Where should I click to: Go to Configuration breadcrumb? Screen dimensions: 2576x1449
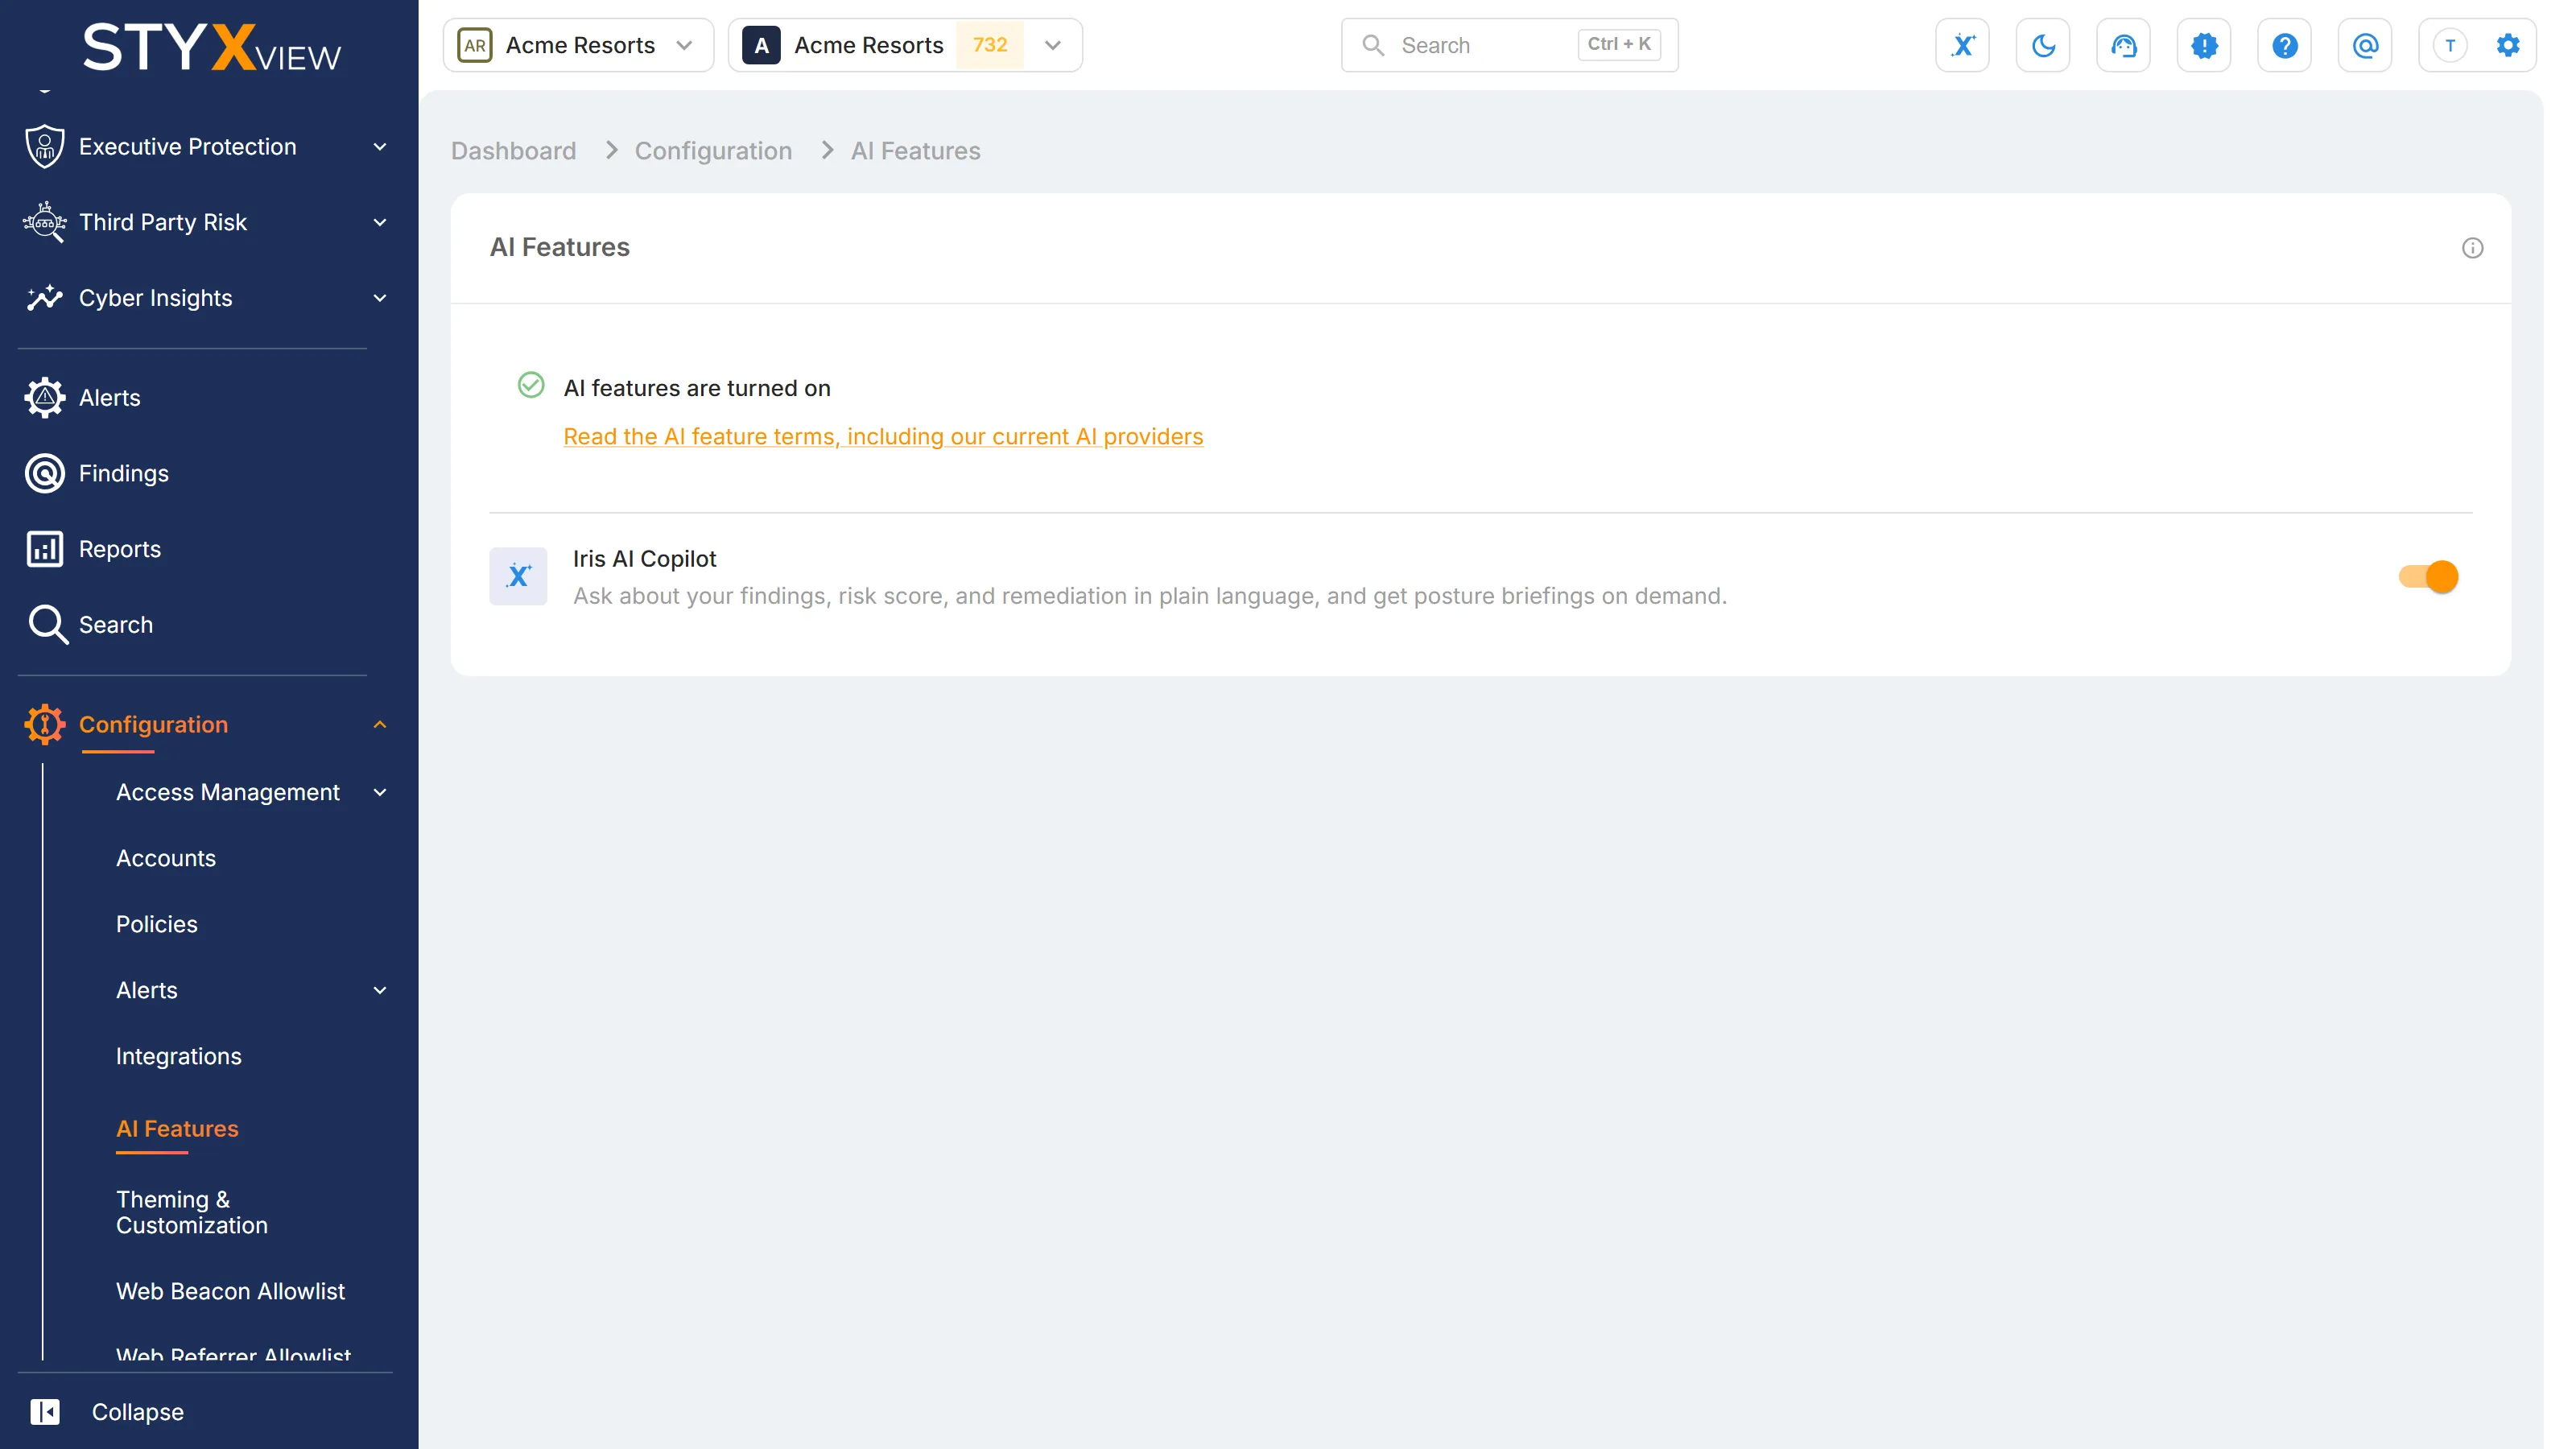[713, 150]
